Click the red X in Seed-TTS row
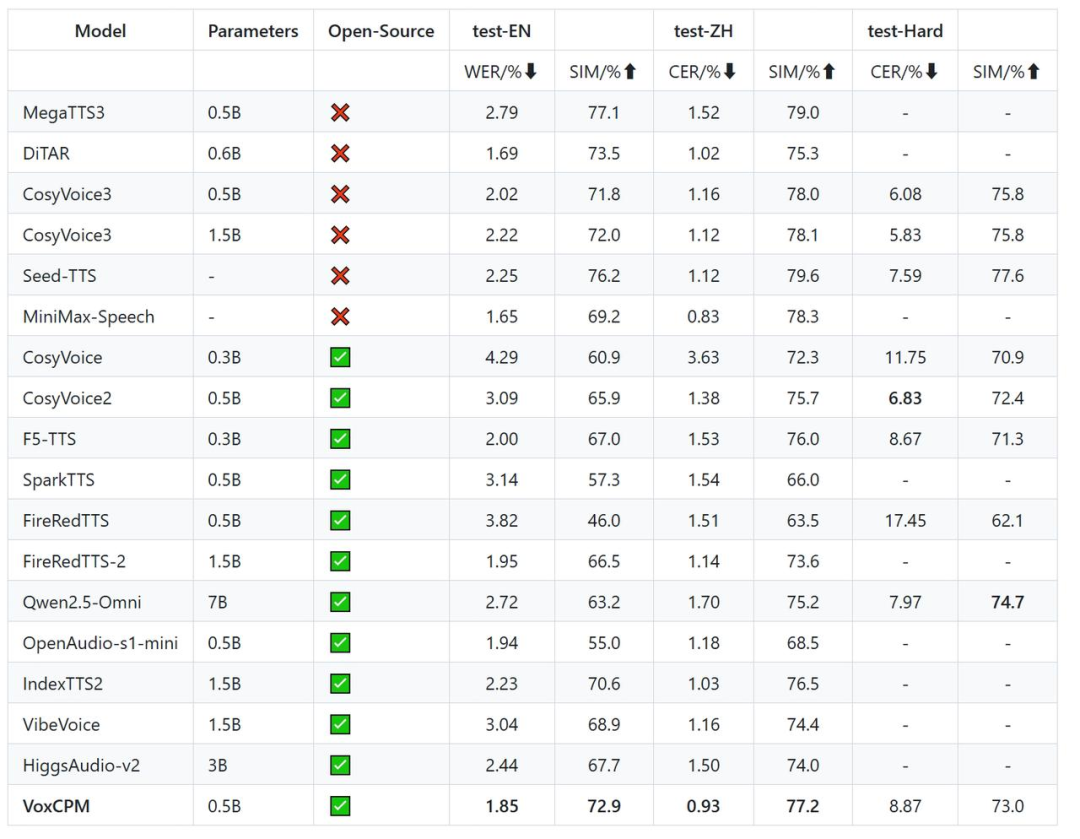Screen dimensions: 1080x839 (x=340, y=276)
